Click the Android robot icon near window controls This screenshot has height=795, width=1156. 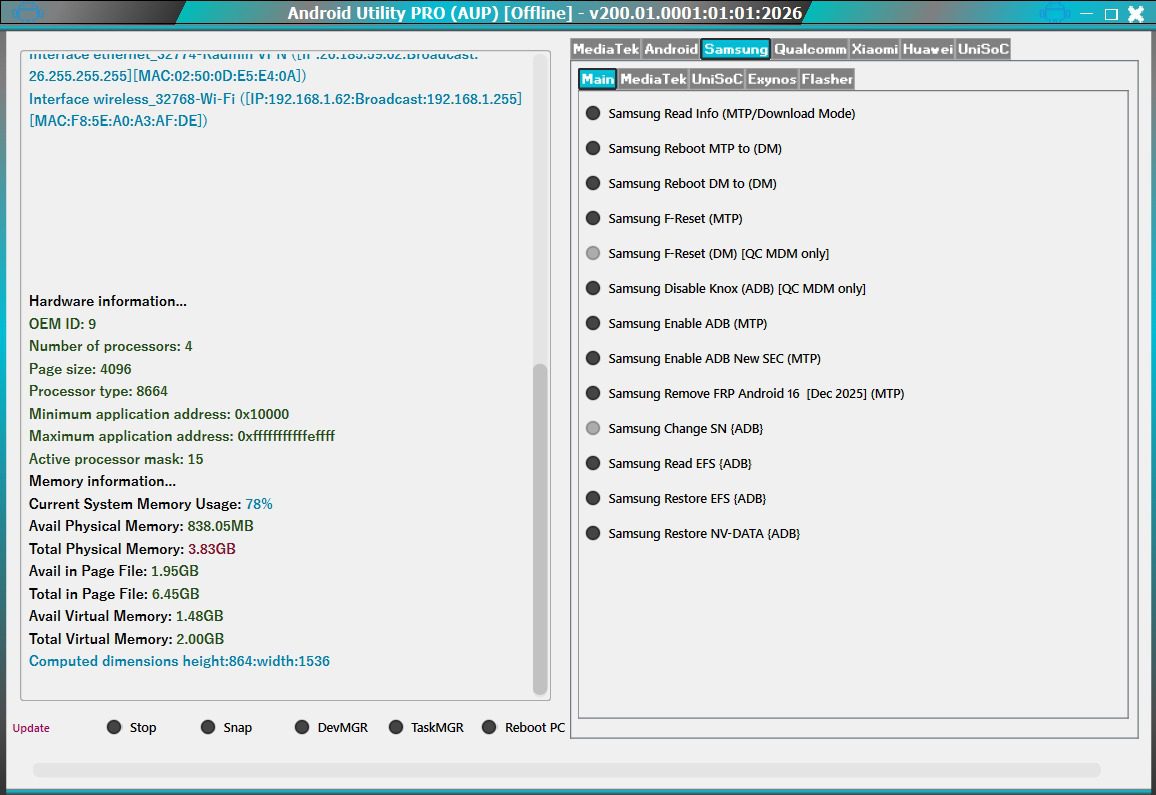(1054, 13)
